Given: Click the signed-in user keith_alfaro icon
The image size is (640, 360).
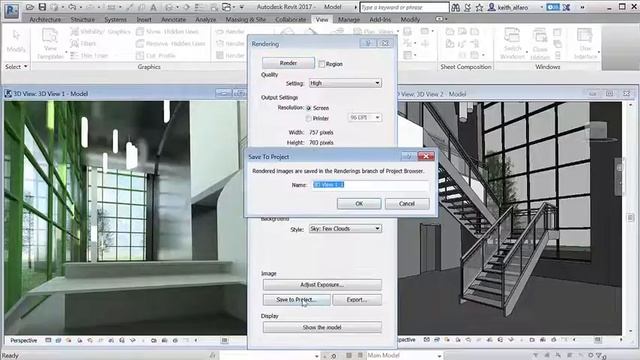Looking at the screenshot, I should click(492, 7).
